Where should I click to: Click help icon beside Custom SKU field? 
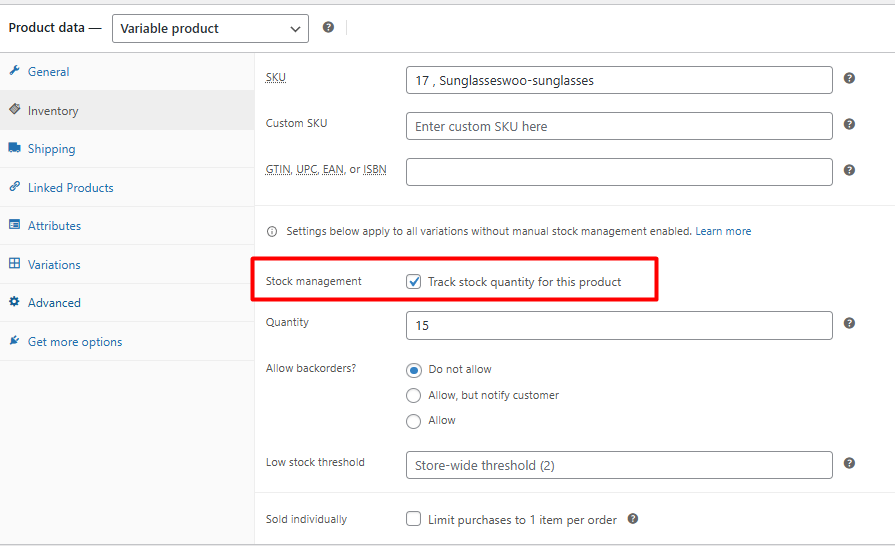pos(849,124)
